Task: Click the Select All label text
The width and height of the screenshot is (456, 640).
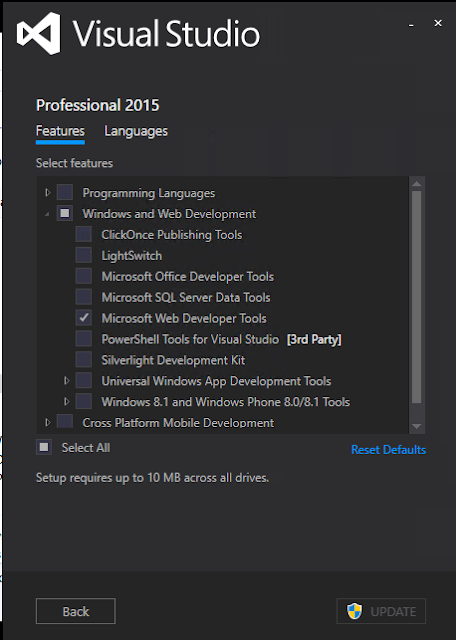Action: point(86,448)
